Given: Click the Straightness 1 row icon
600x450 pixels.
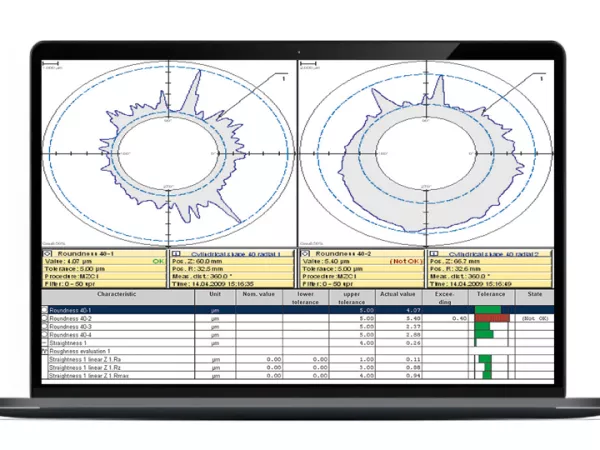Looking at the screenshot, I should click(45, 343).
